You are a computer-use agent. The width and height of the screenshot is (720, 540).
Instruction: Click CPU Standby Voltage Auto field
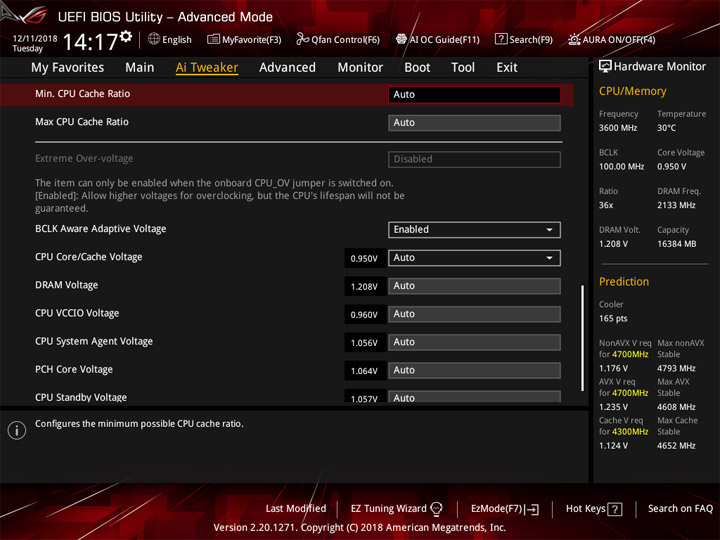pyautogui.click(x=474, y=397)
